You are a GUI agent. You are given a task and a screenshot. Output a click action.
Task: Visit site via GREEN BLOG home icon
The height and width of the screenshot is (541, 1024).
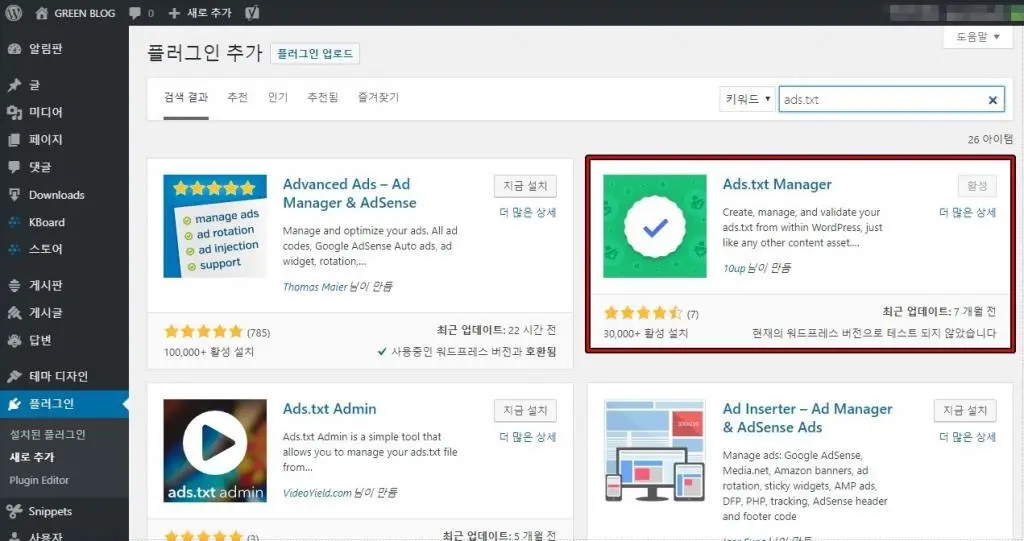(x=42, y=12)
